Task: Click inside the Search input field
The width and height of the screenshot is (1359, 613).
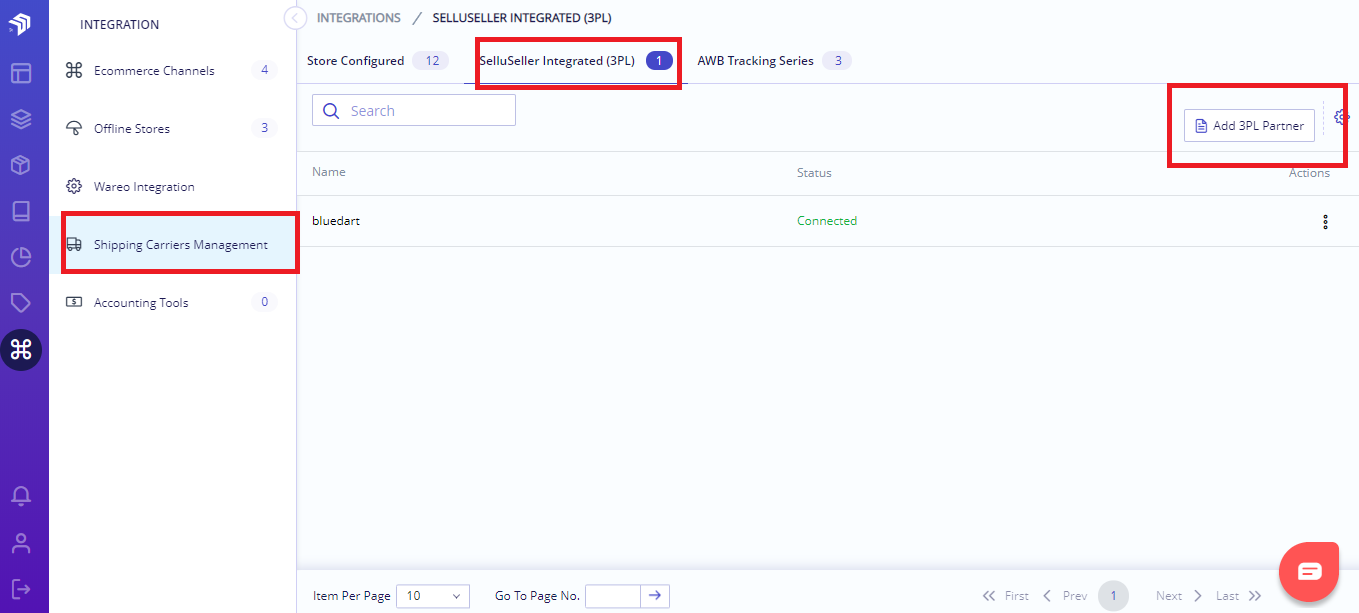Action: [413, 110]
